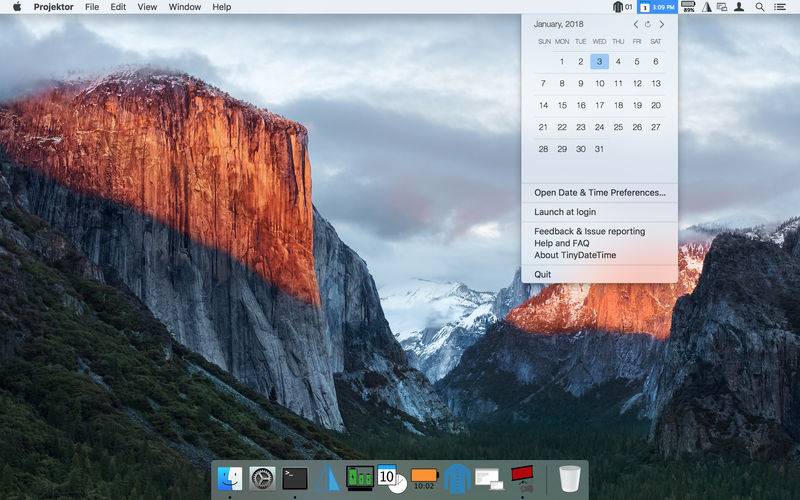Go to next month in calendar
Viewport: 800px width, 500px height.
[662, 24]
